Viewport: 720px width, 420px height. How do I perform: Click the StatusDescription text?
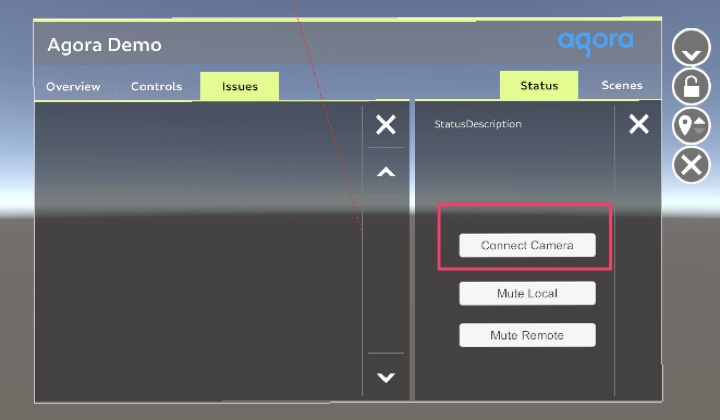[x=478, y=124]
